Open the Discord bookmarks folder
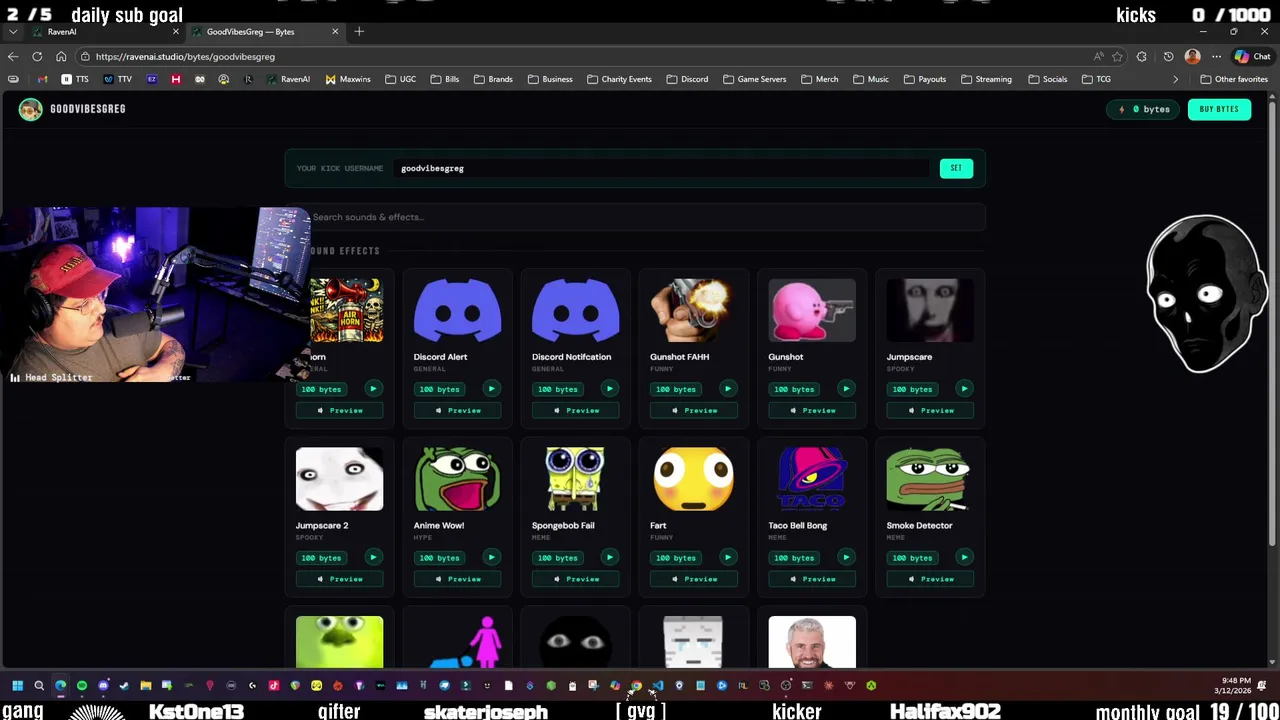This screenshot has width=1280, height=720. [686, 79]
